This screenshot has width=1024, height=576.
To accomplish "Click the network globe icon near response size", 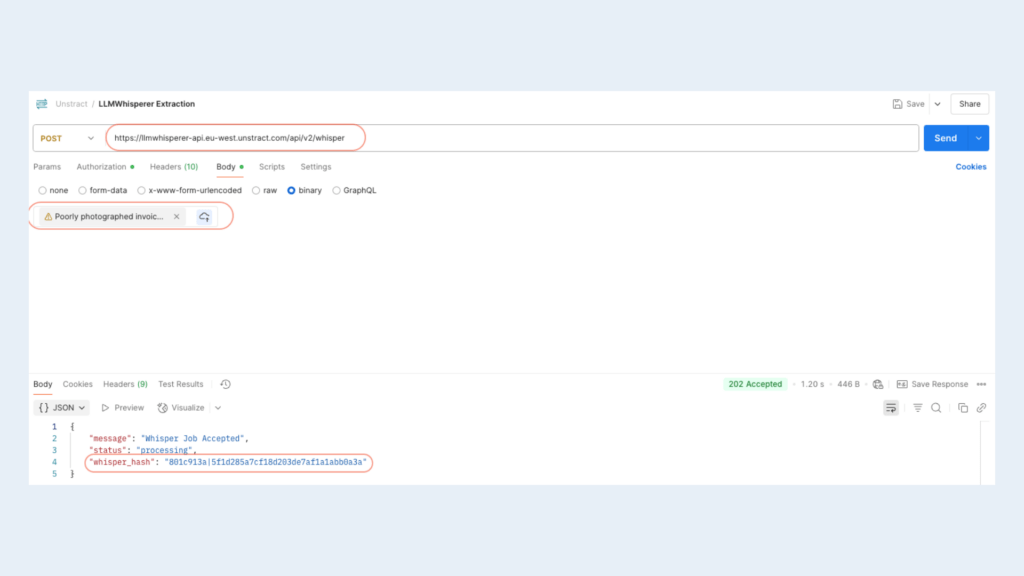I will tap(878, 384).
